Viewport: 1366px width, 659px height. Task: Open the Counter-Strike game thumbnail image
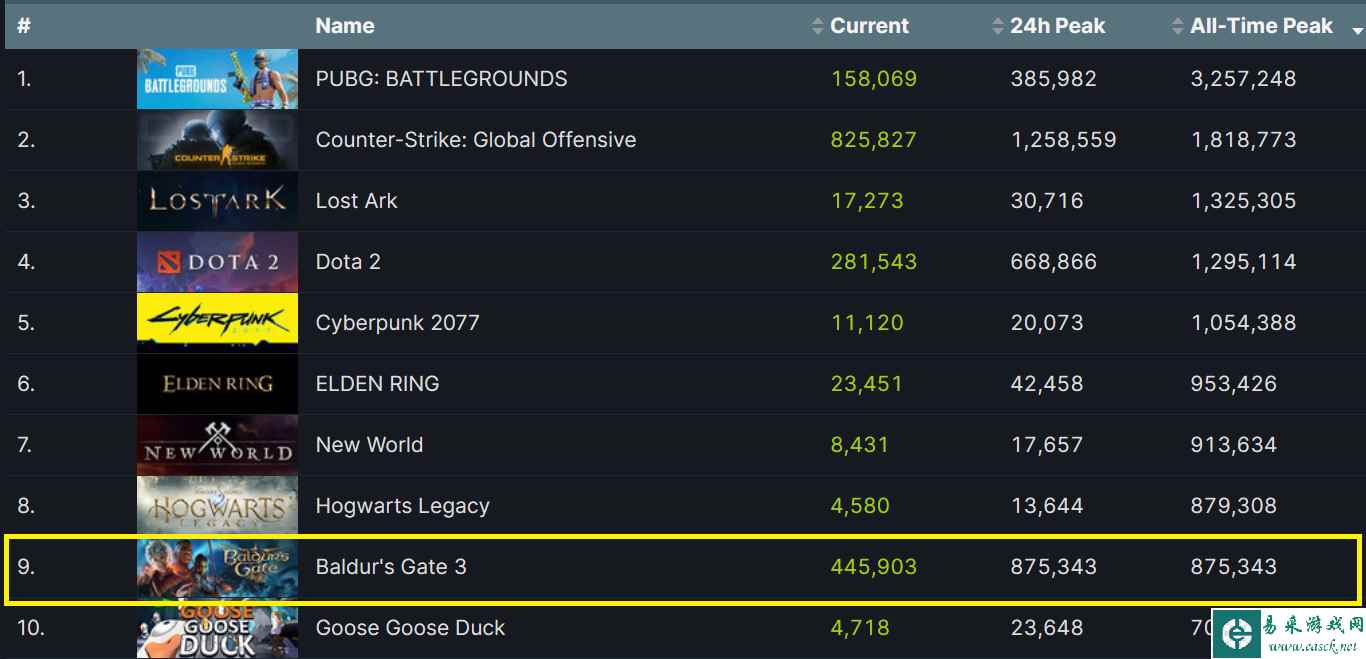(x=217, y=140)
